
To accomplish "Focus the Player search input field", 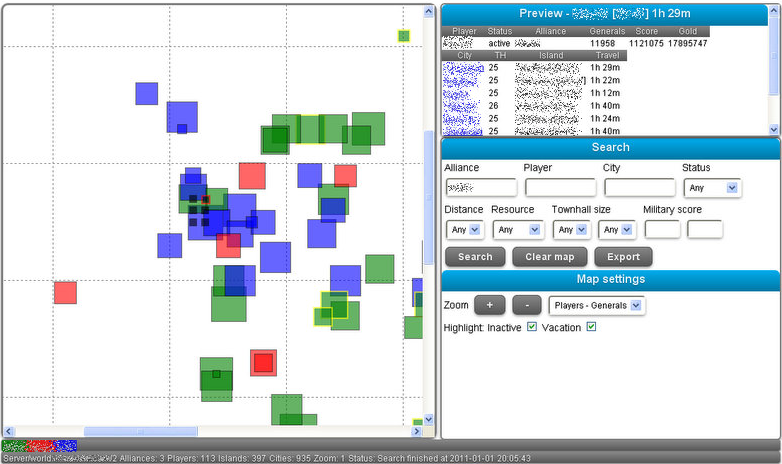I will click(560, 187).
